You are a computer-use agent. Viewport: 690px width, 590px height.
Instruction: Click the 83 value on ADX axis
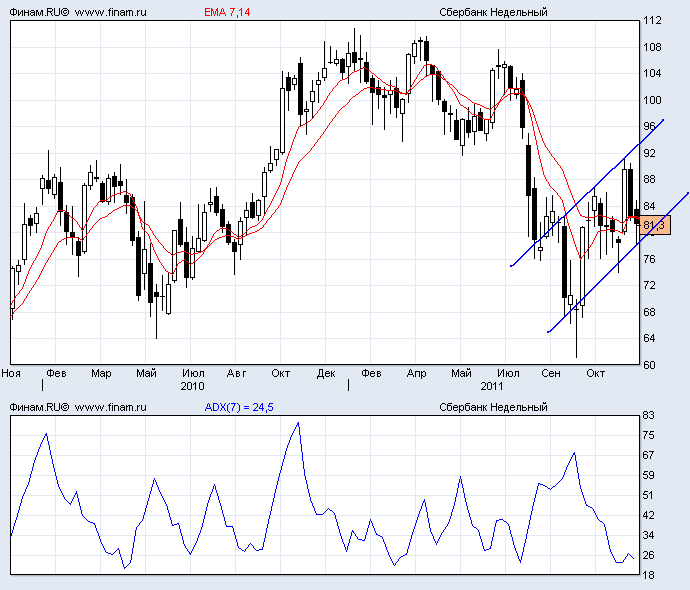point(649,415)
